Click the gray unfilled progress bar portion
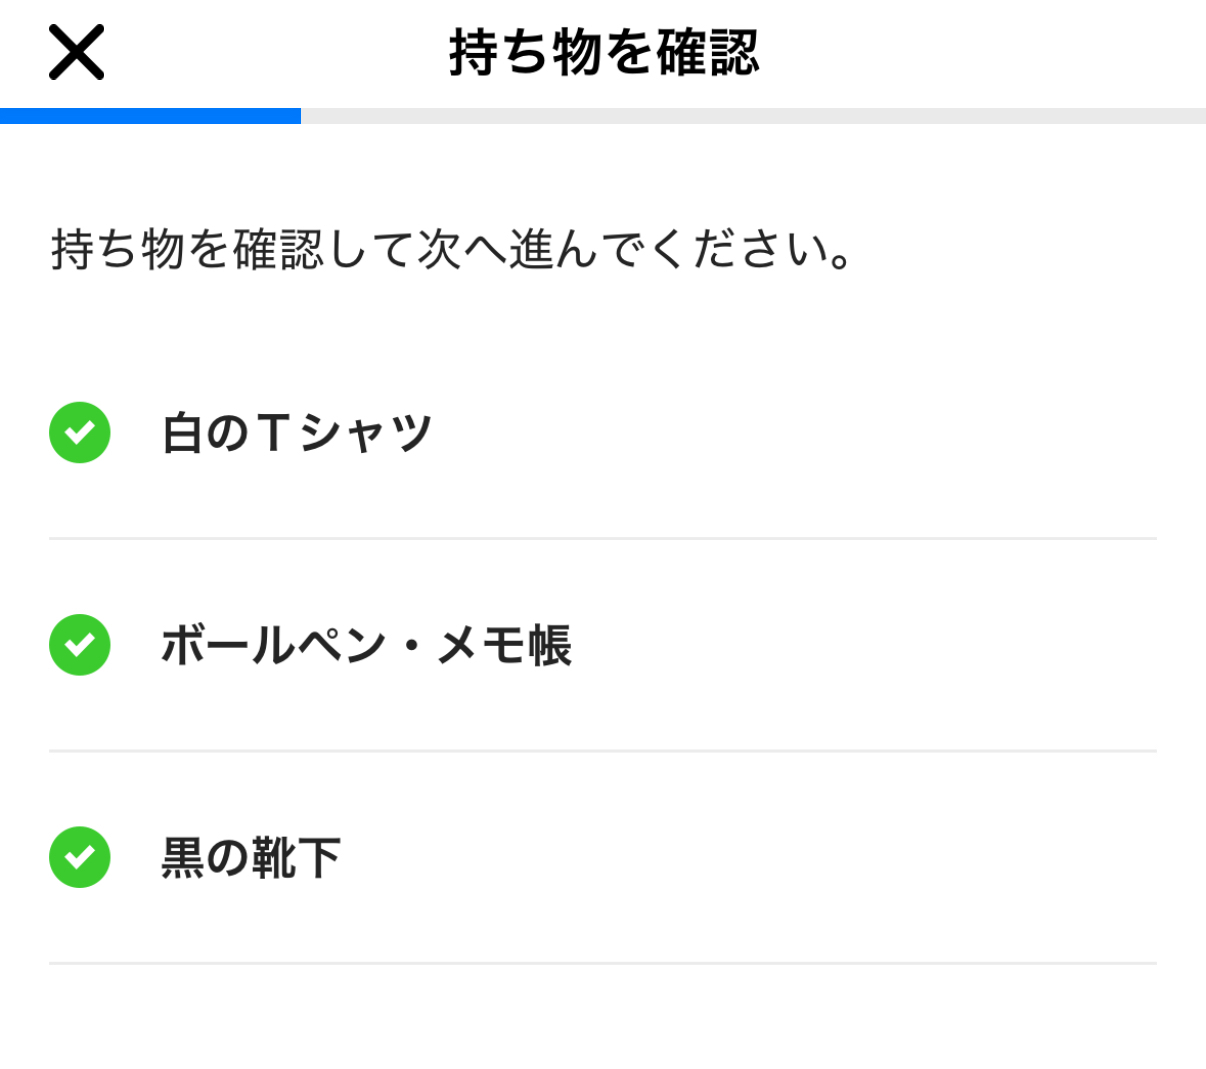The image size is (1206, 1069). coord(753,116)
